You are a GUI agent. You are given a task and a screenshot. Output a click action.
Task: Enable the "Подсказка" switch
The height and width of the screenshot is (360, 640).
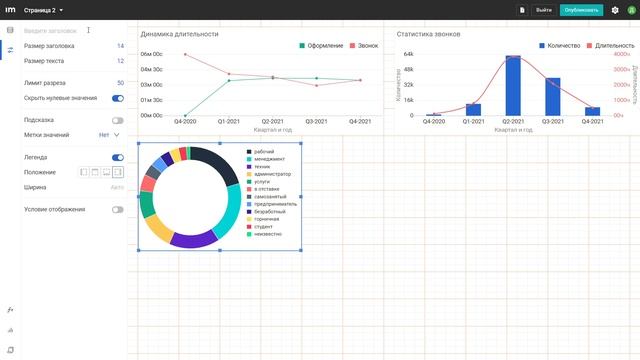[118, 120]
